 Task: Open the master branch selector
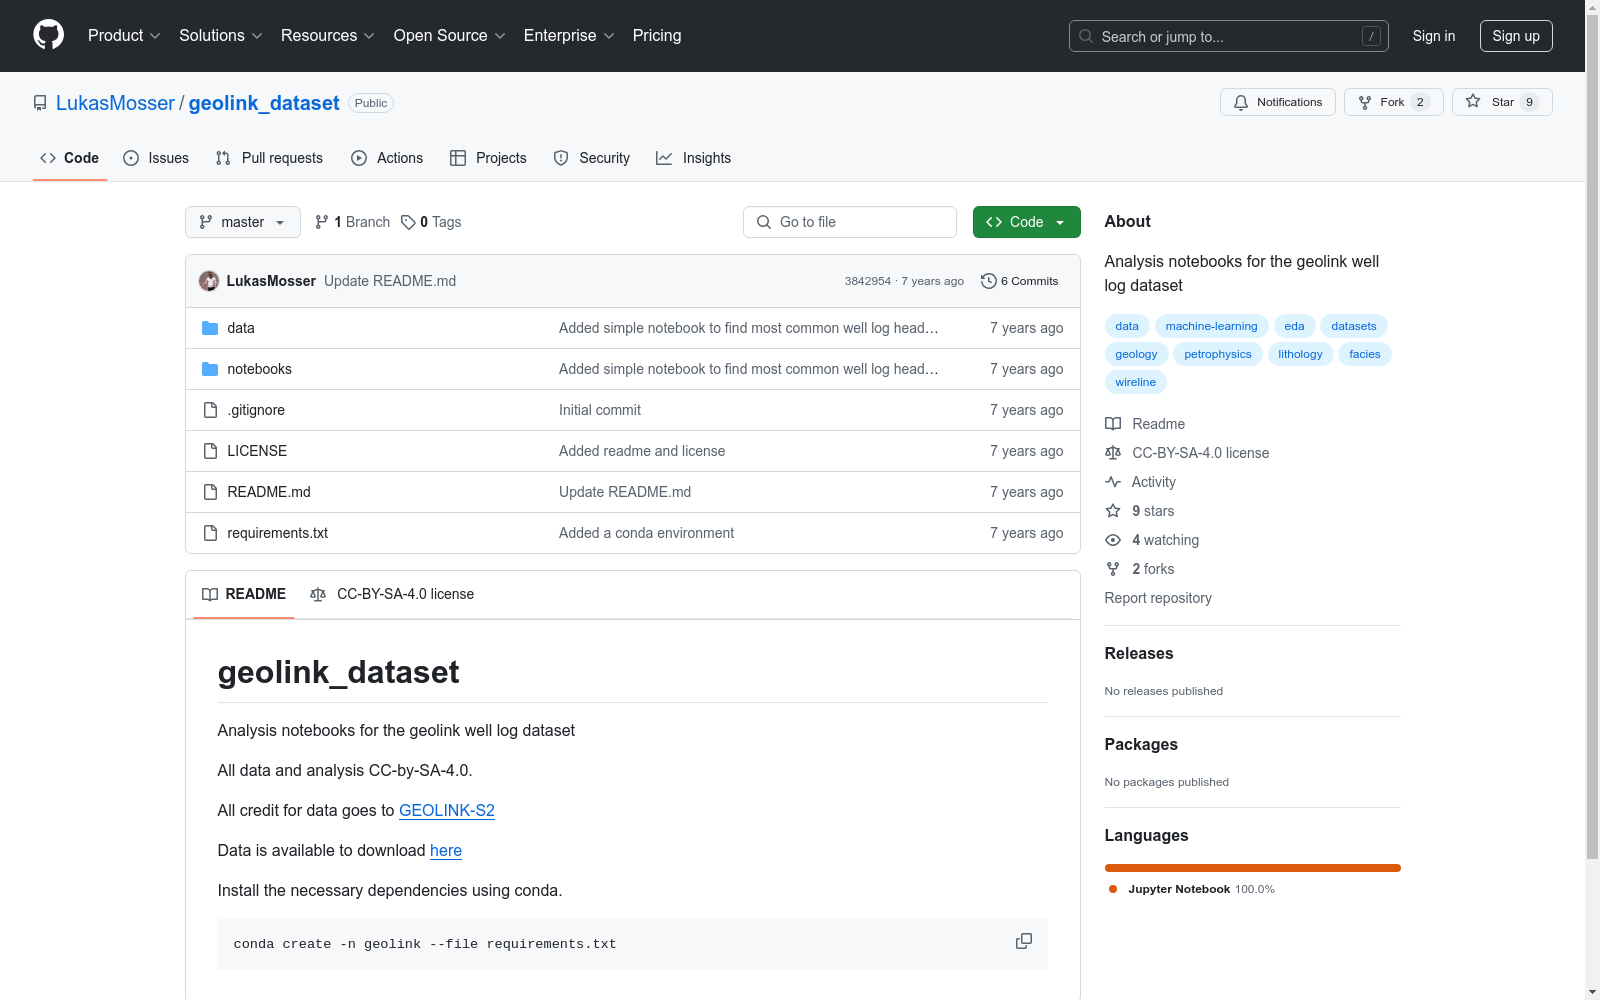(x=243, y=222)
